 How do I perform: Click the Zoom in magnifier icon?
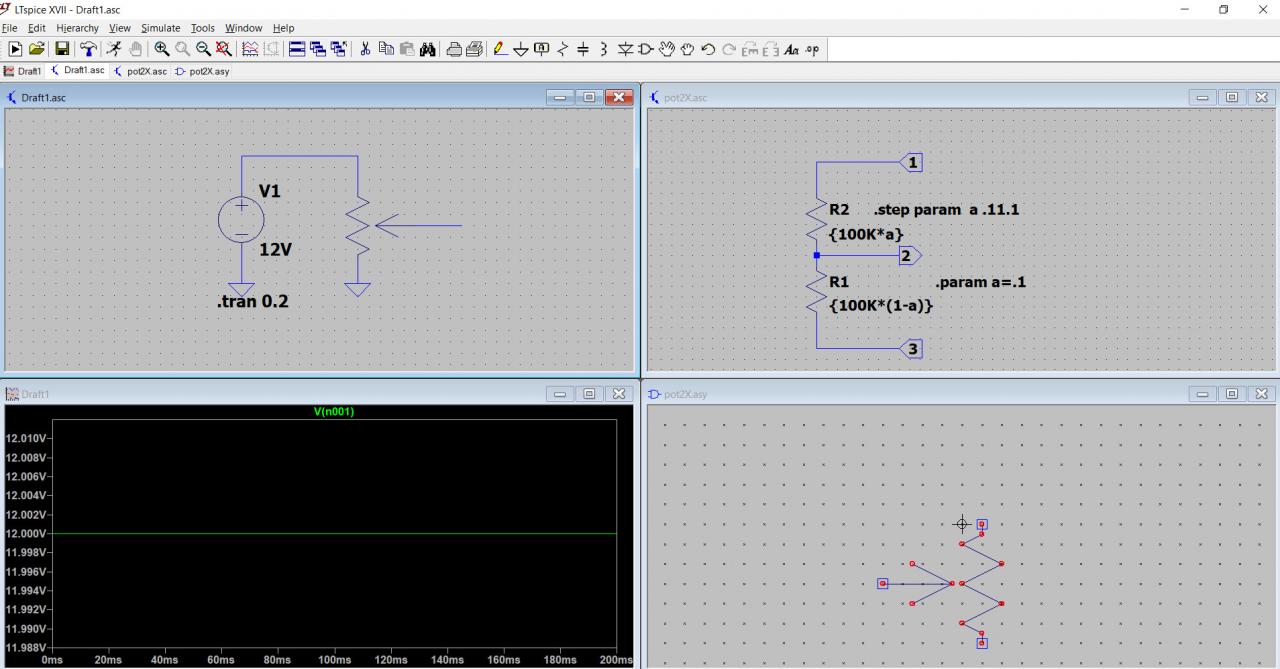point(161,49)
